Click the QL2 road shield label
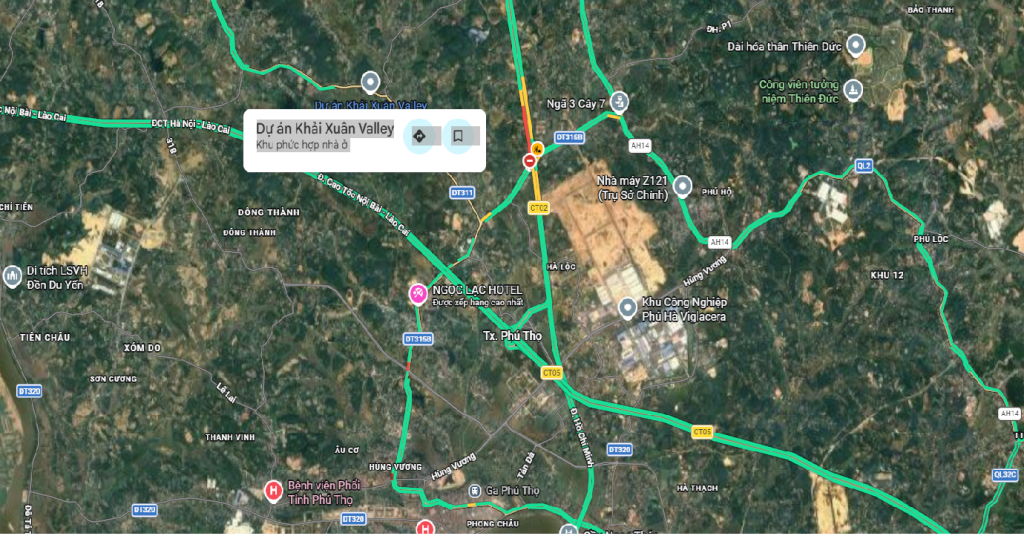The height and width of the screenshot is (536, 1024). click(x=864, y=166)
